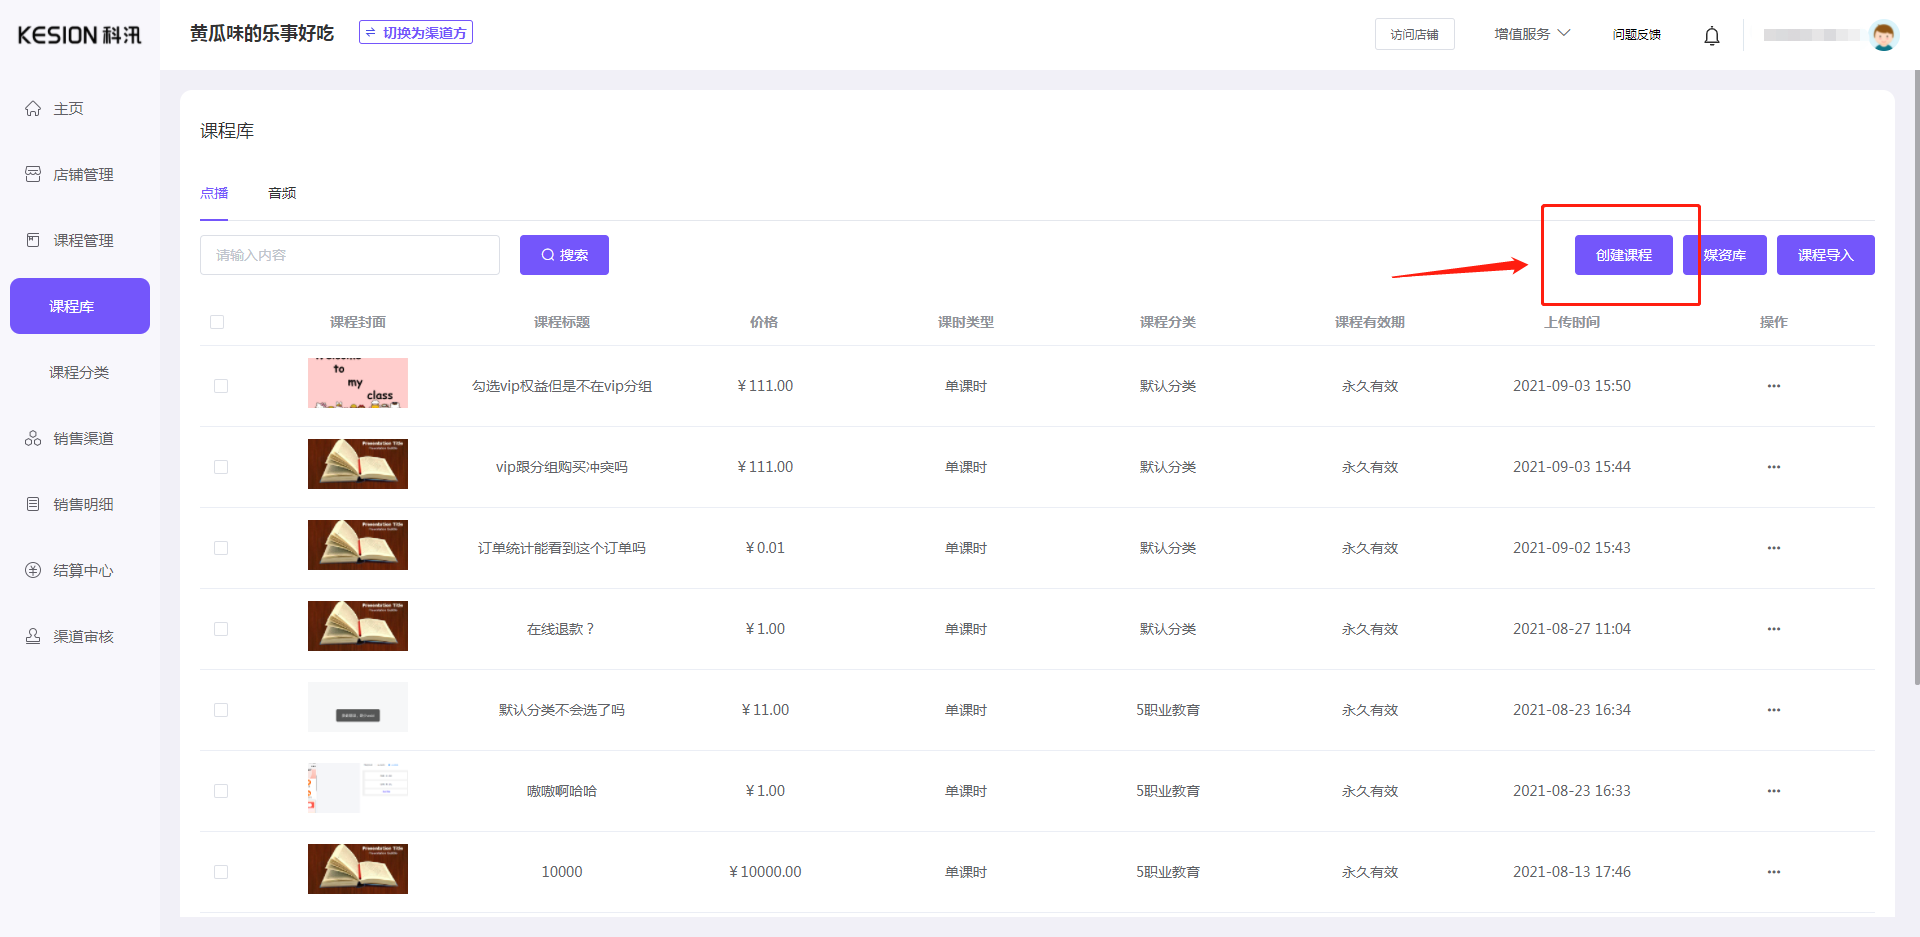Click the 创建课程 button
This screenshot has width=1920, height=937.
click(x=1623, y=255)
